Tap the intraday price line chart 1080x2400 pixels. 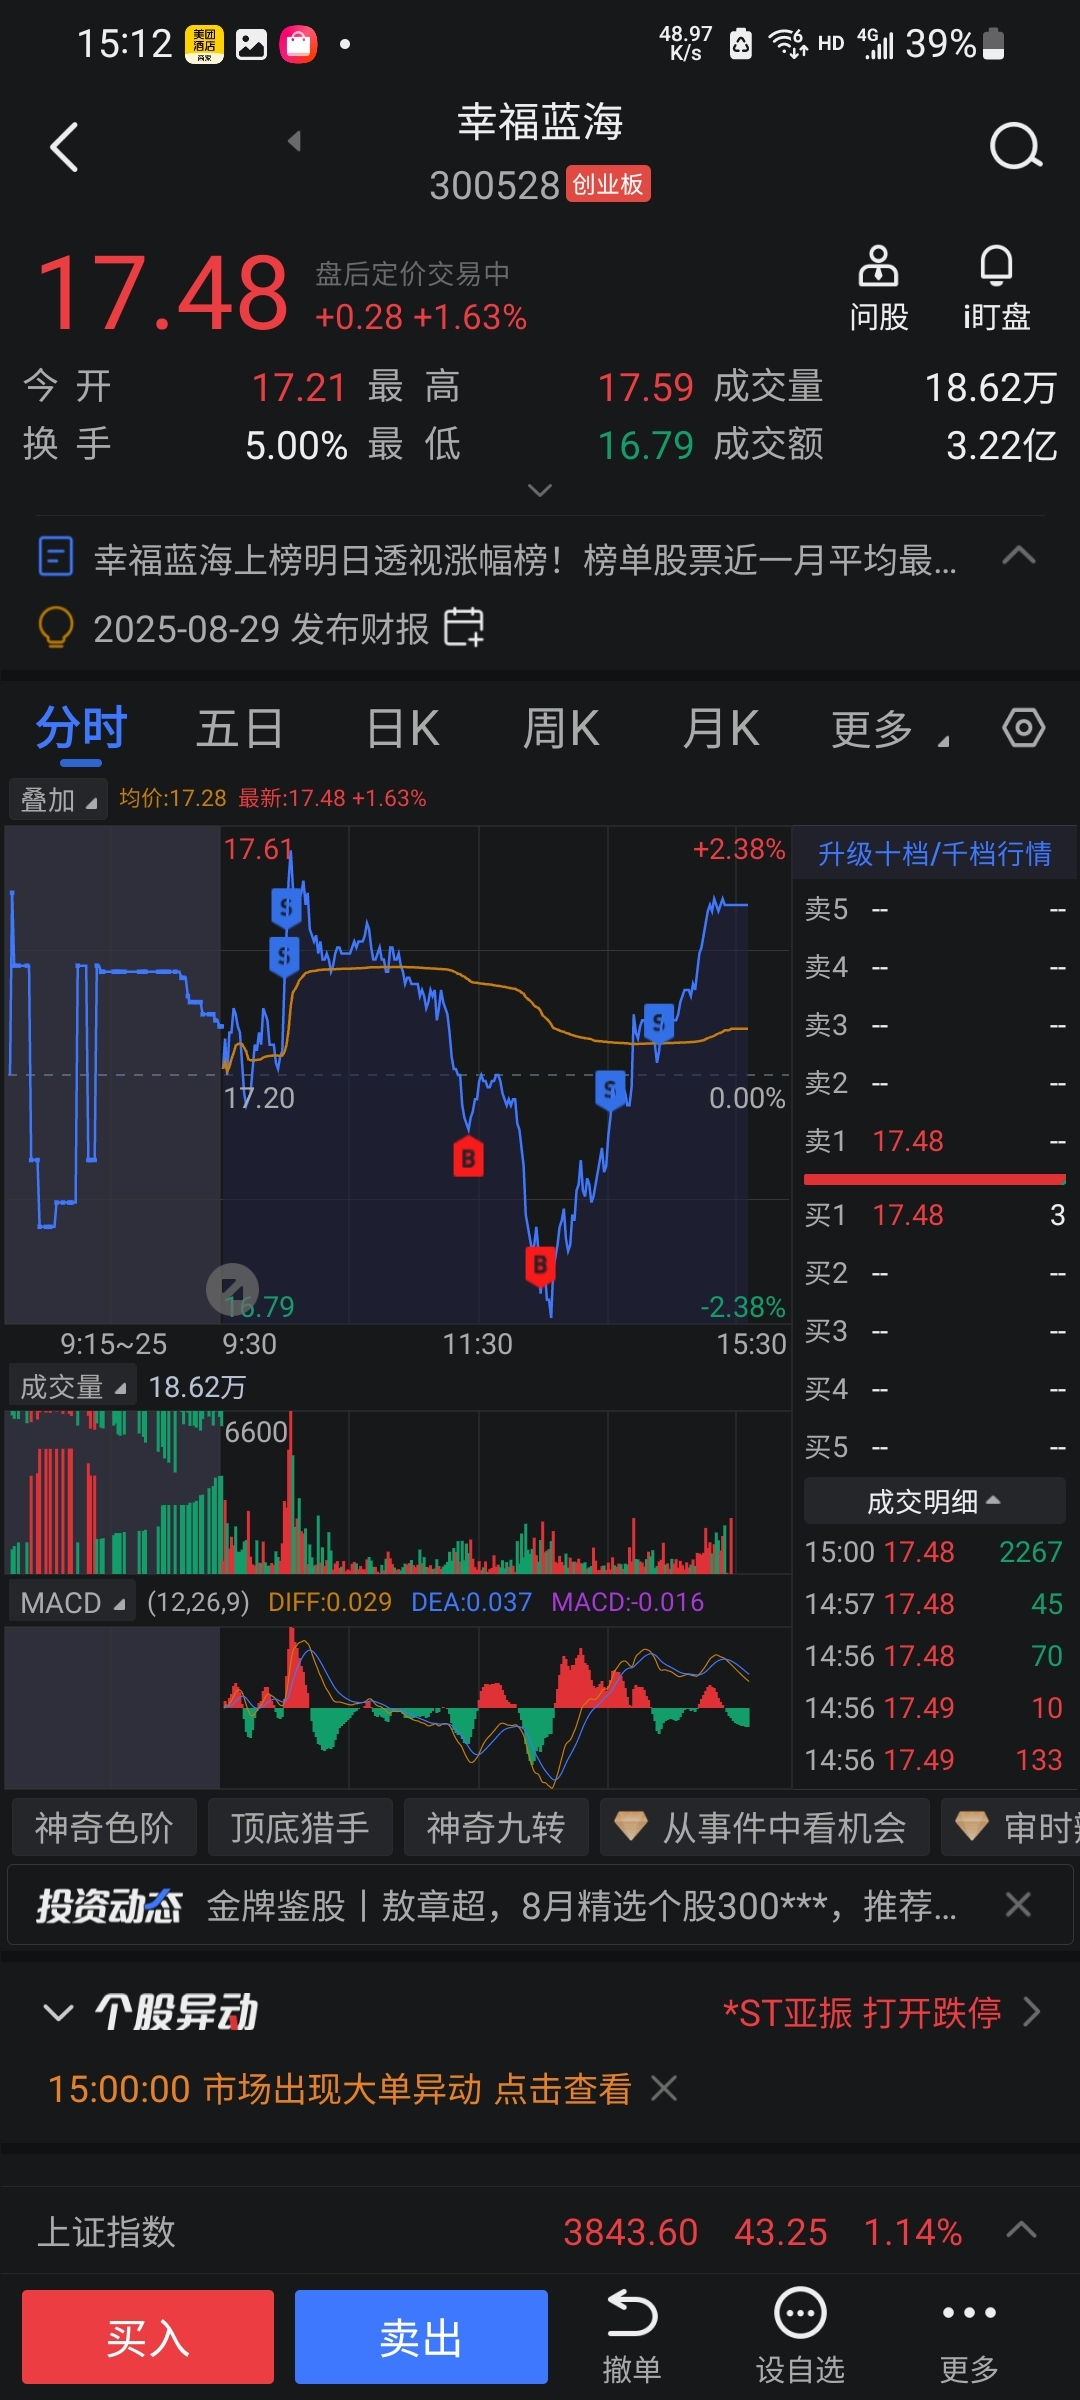398,1075
